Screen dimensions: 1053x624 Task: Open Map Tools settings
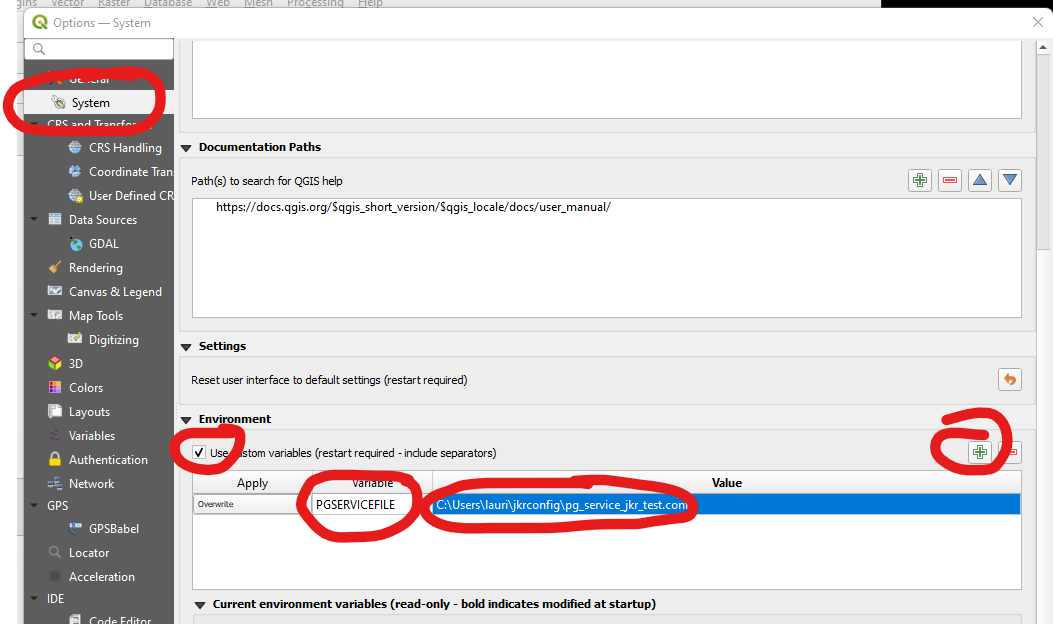tap(95, 316)
